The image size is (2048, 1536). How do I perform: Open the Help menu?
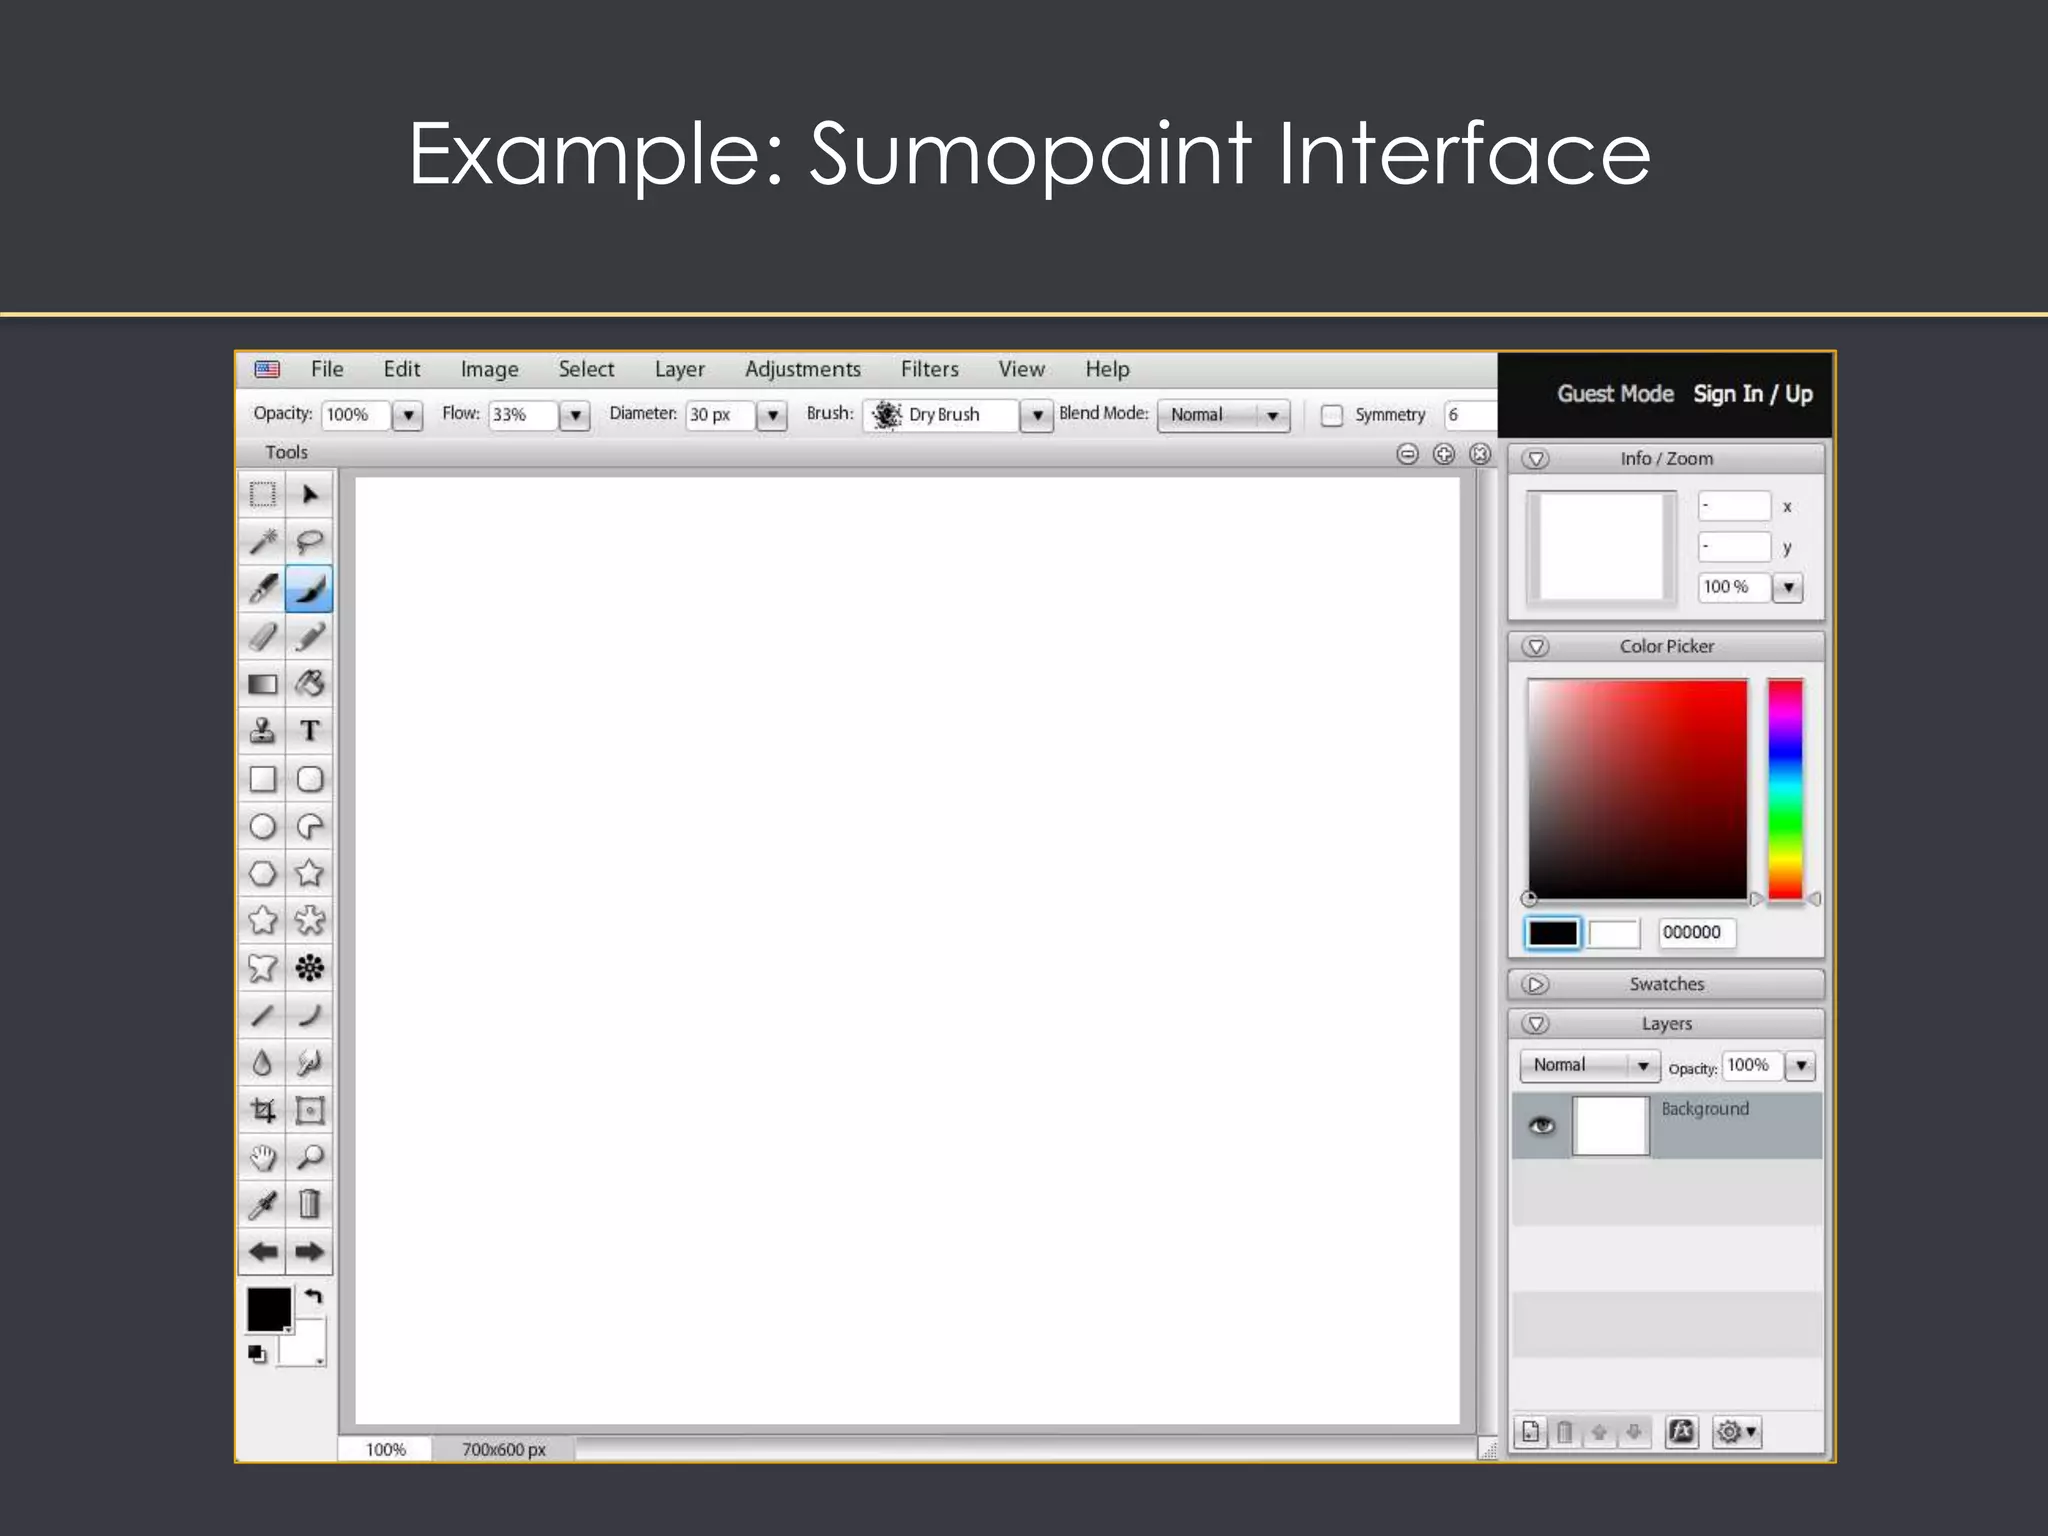point(1107,370)
